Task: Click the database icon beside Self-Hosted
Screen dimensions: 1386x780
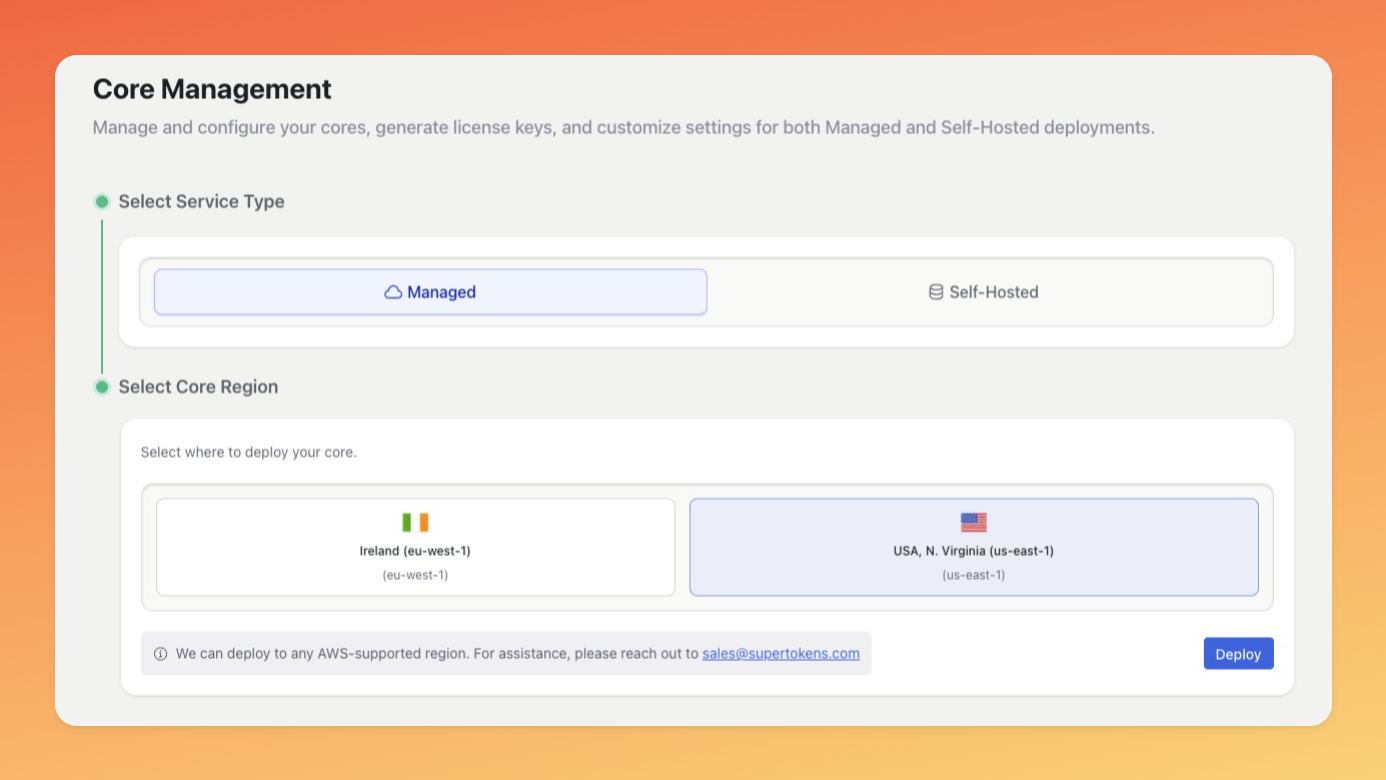Action: pyautogui.click(x=936, y=292)
